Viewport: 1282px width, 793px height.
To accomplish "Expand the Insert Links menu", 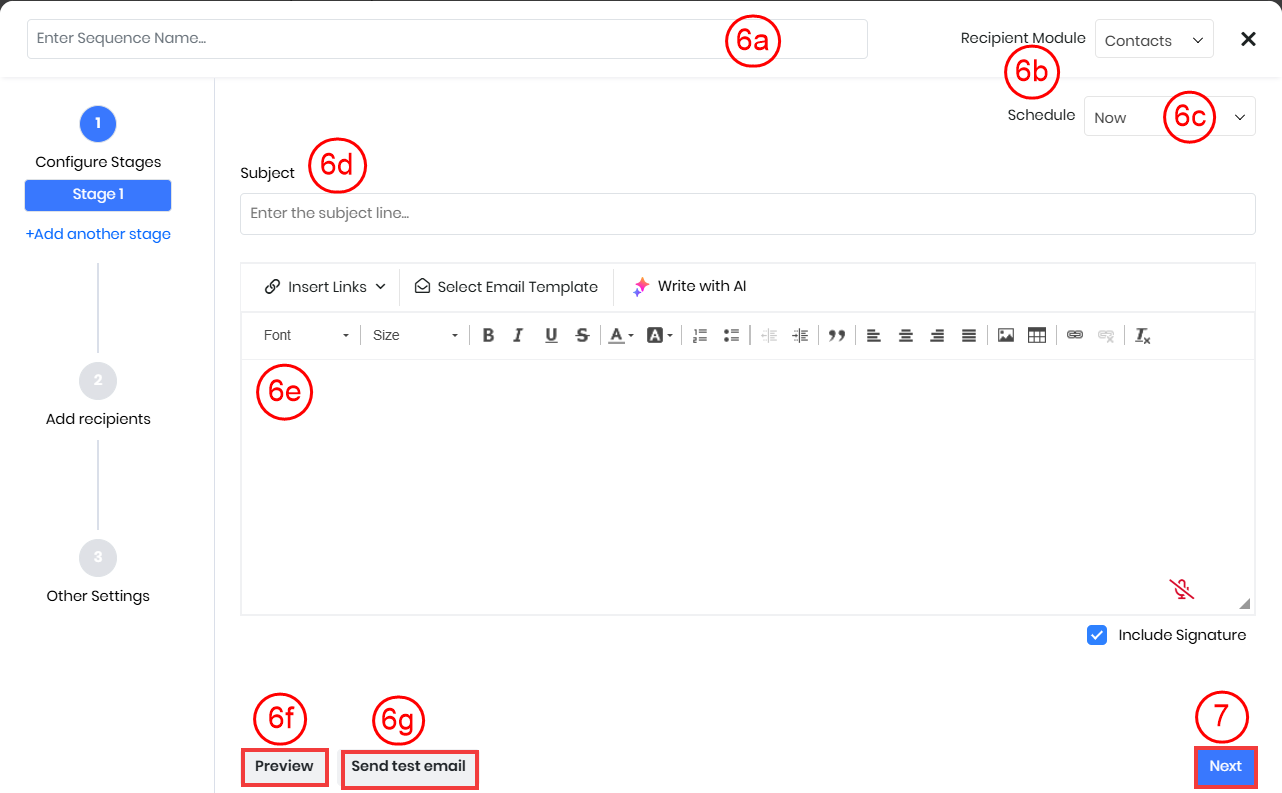I will pos(325,287).
